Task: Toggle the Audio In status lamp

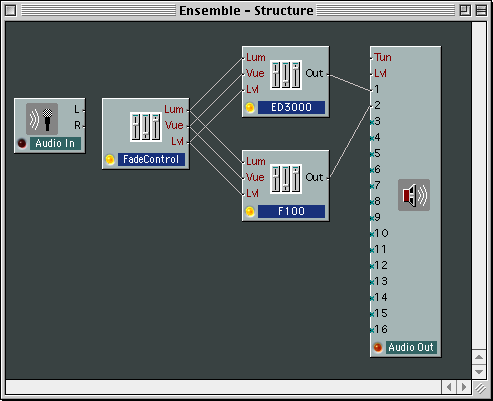Action: pos(22,144)
